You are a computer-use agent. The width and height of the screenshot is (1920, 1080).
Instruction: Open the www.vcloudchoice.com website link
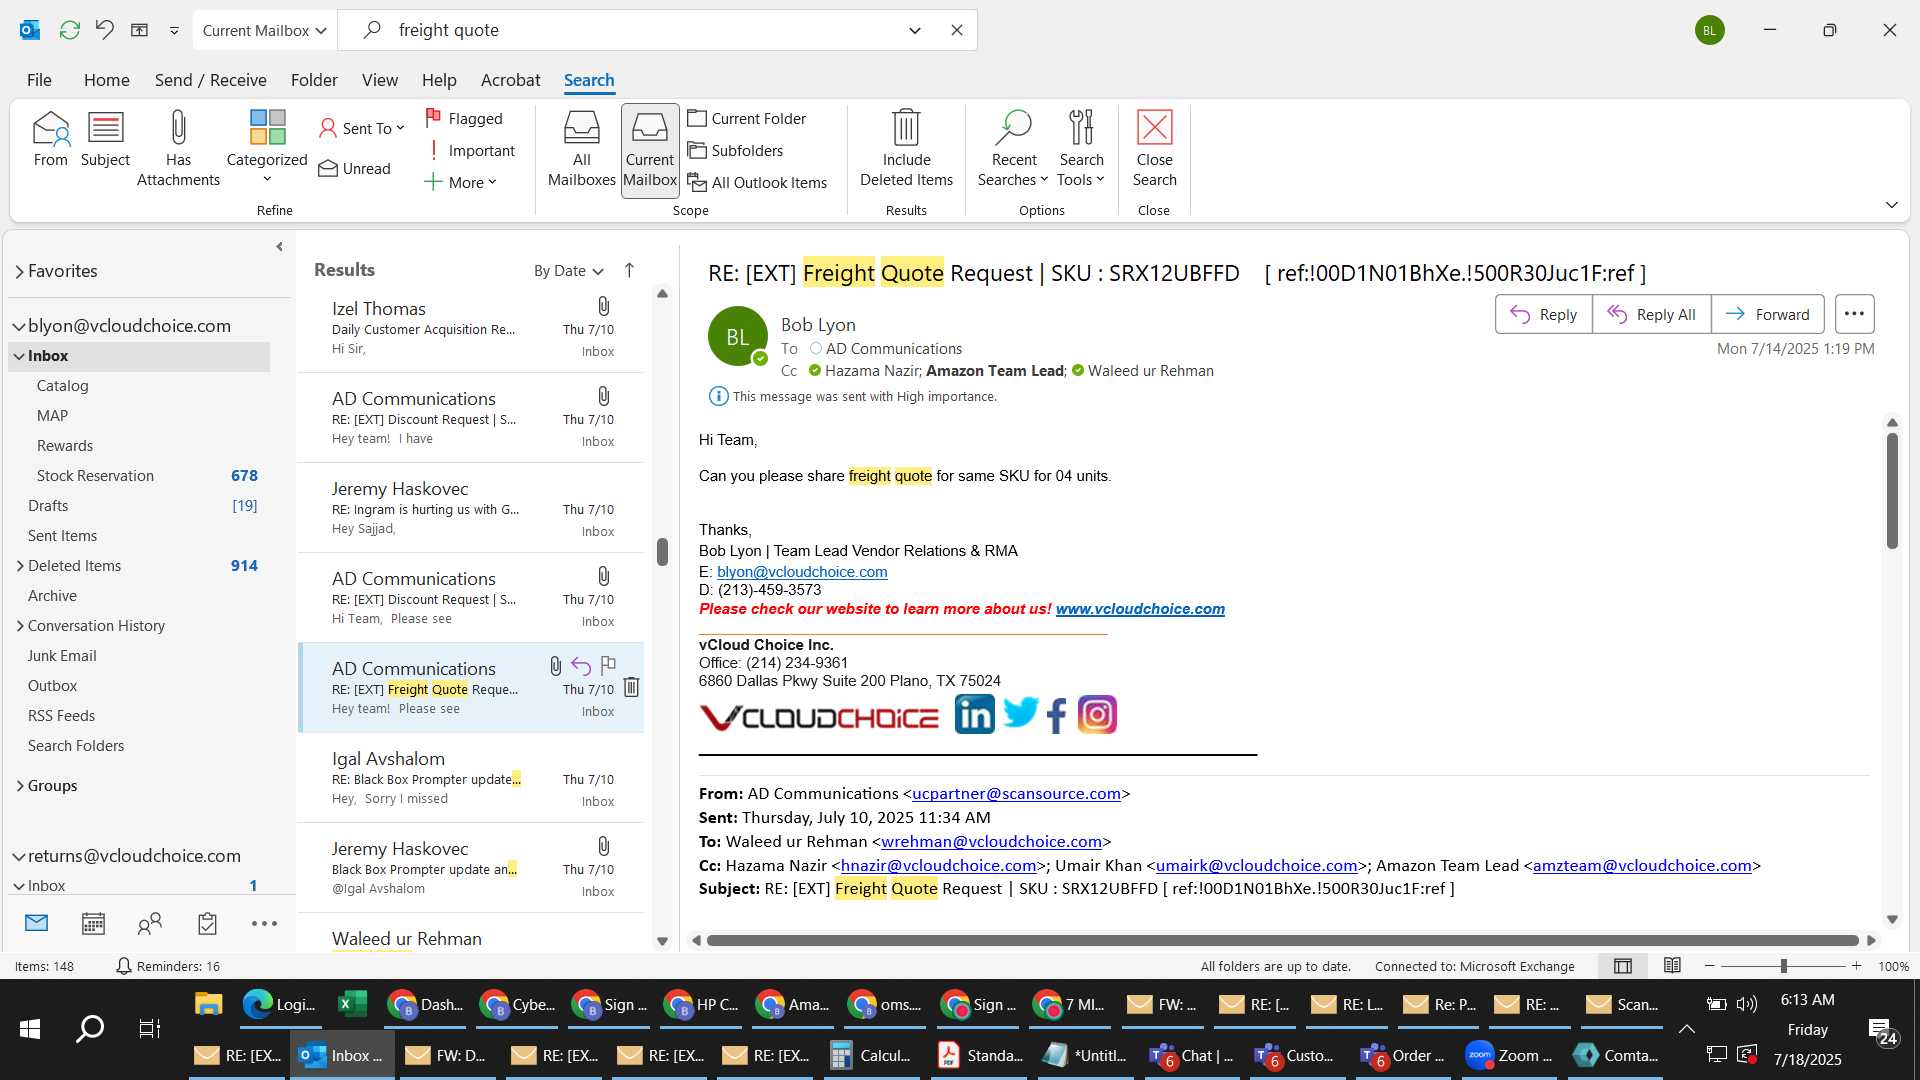pos(1140,609)
